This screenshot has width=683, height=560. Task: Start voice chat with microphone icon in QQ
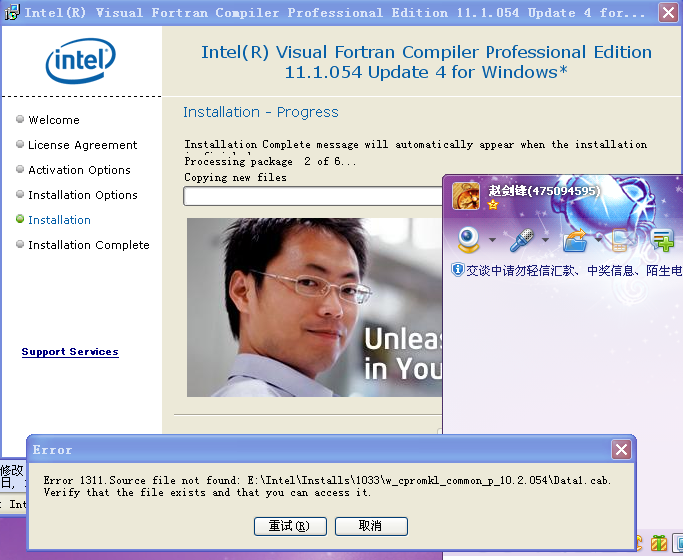(x=522, y=240)
